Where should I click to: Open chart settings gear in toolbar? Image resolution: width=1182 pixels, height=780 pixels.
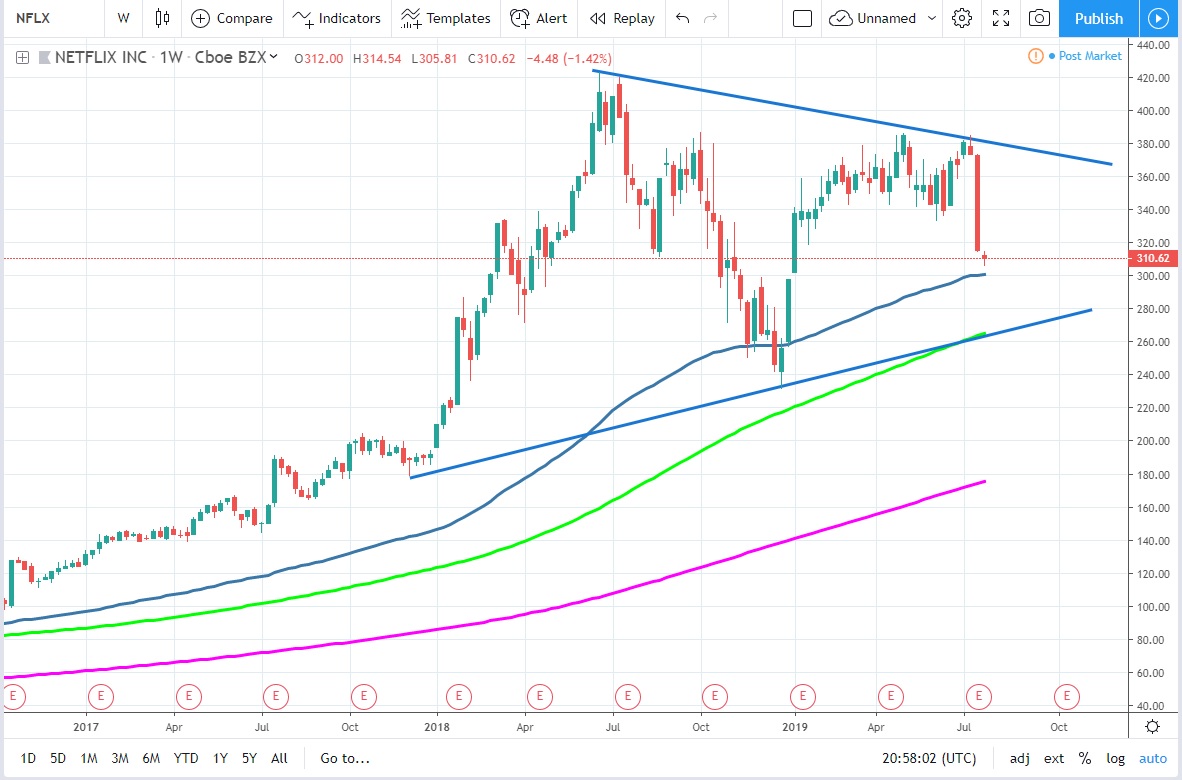[x=962, y=18]
